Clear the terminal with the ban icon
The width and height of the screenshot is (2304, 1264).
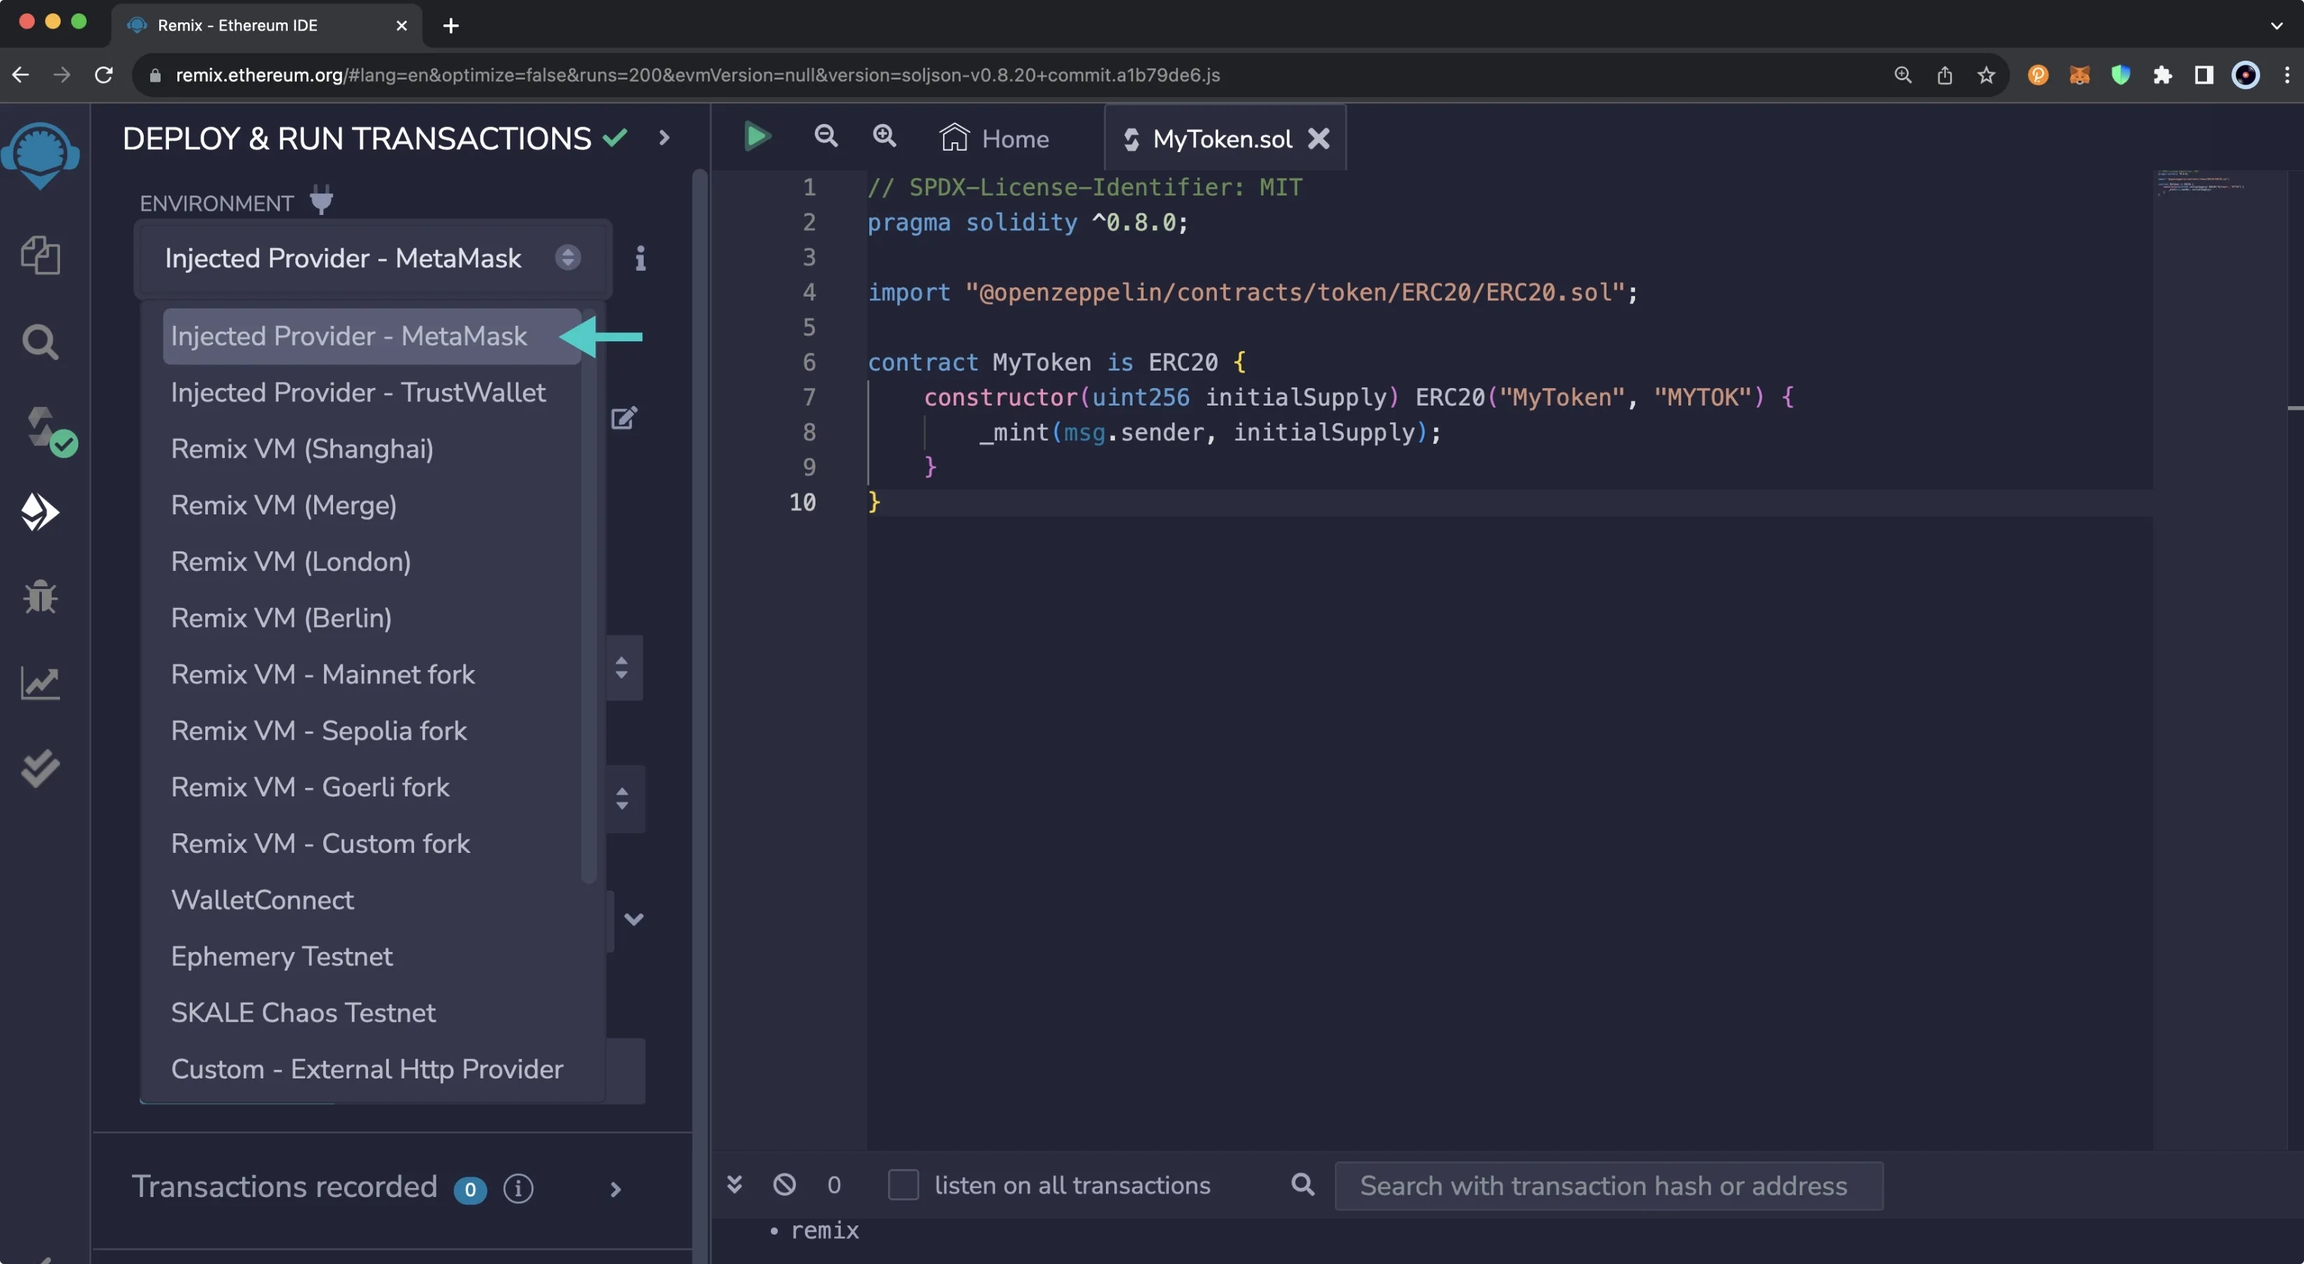point(784,1185)
